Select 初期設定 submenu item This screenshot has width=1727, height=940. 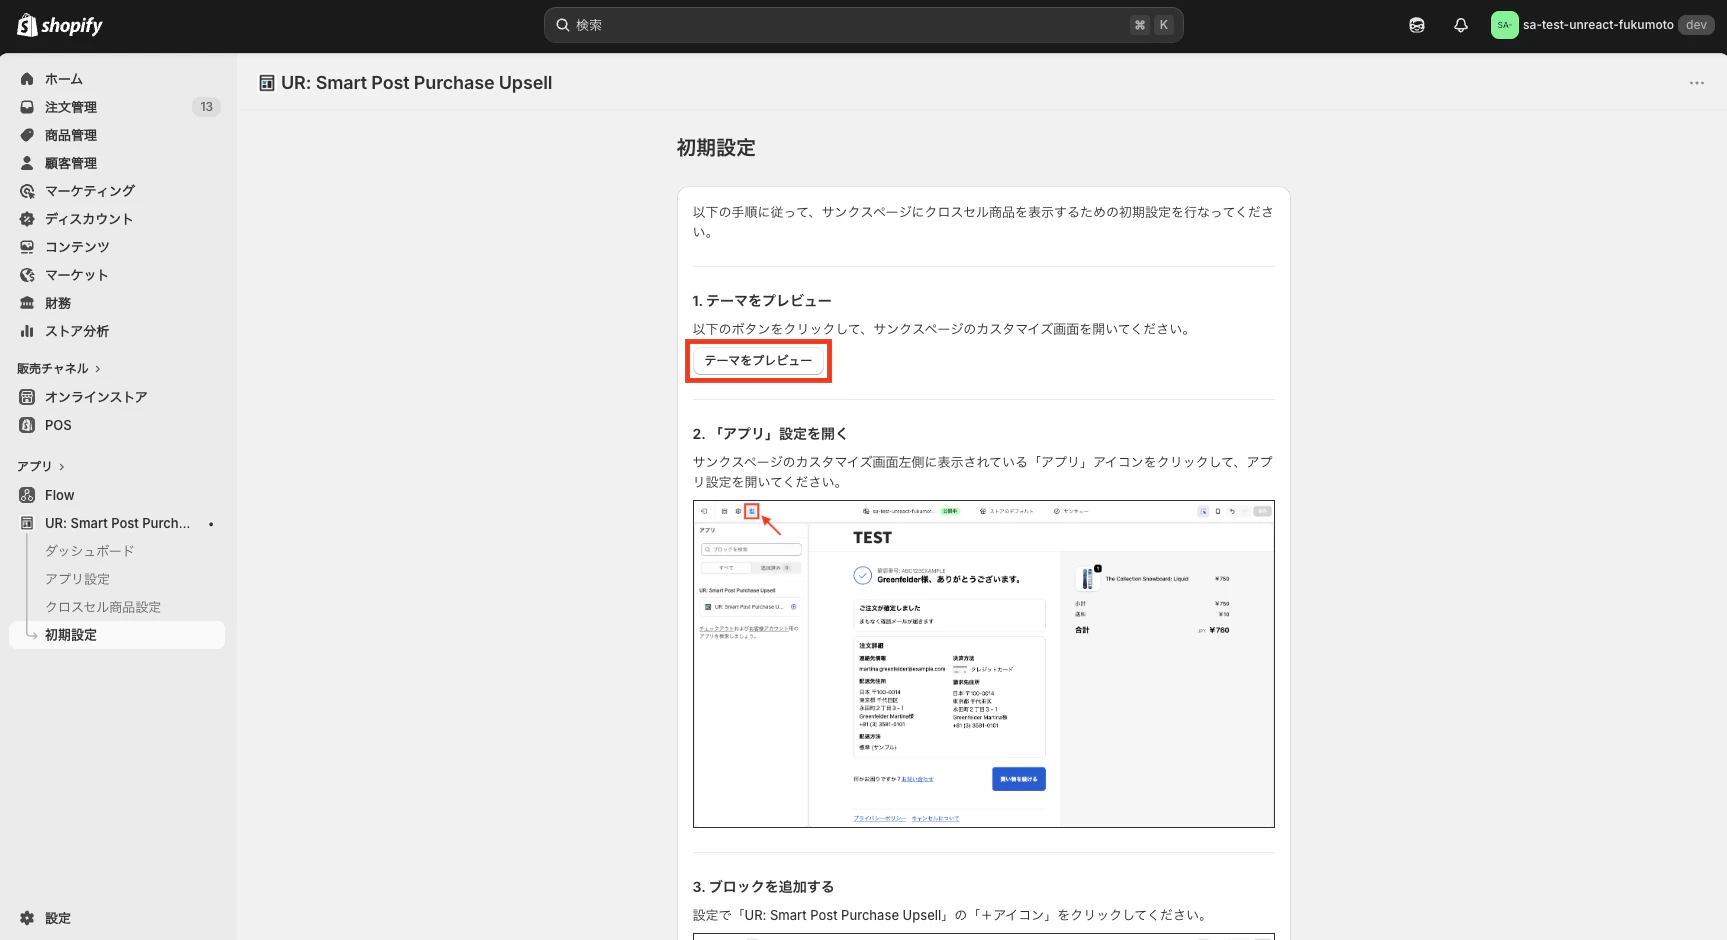point(117,635)
